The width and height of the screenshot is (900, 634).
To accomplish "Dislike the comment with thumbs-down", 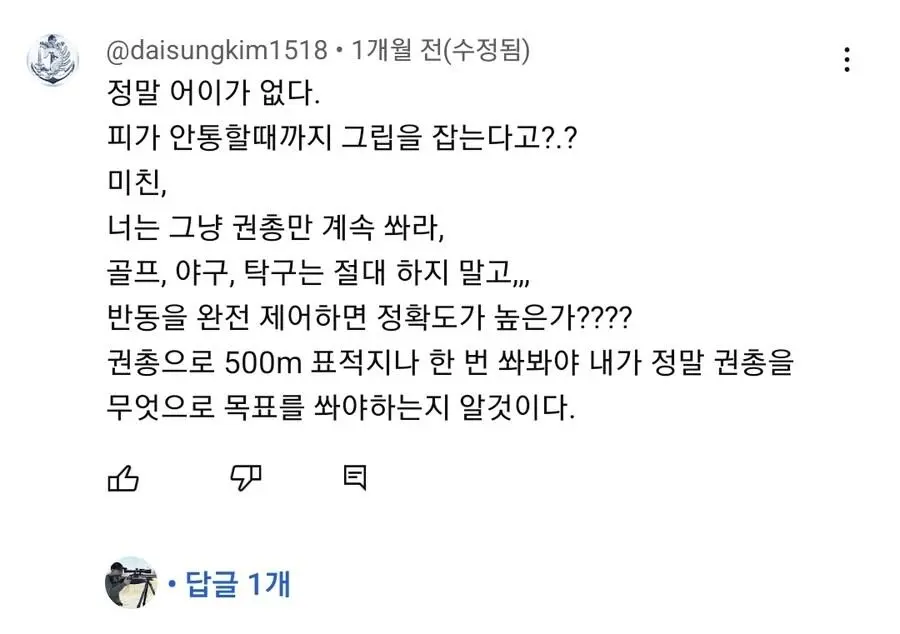I will [246, 478].
